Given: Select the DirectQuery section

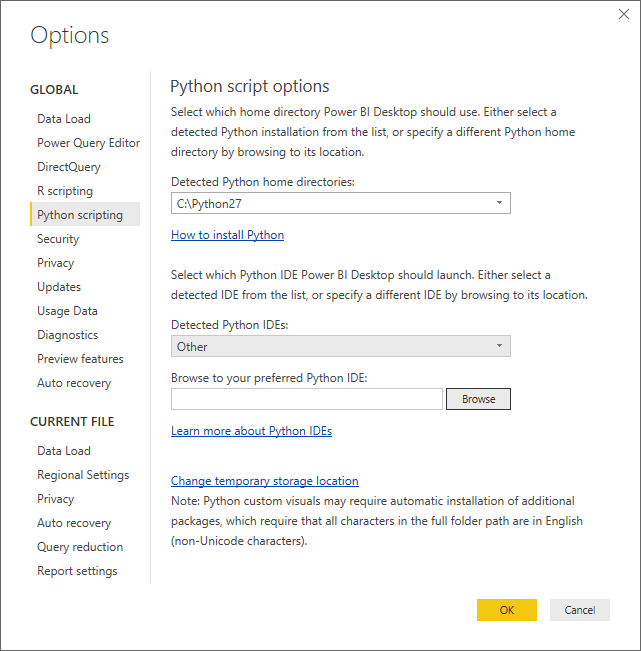Looking at the screenshot, I should pos(69,167).
